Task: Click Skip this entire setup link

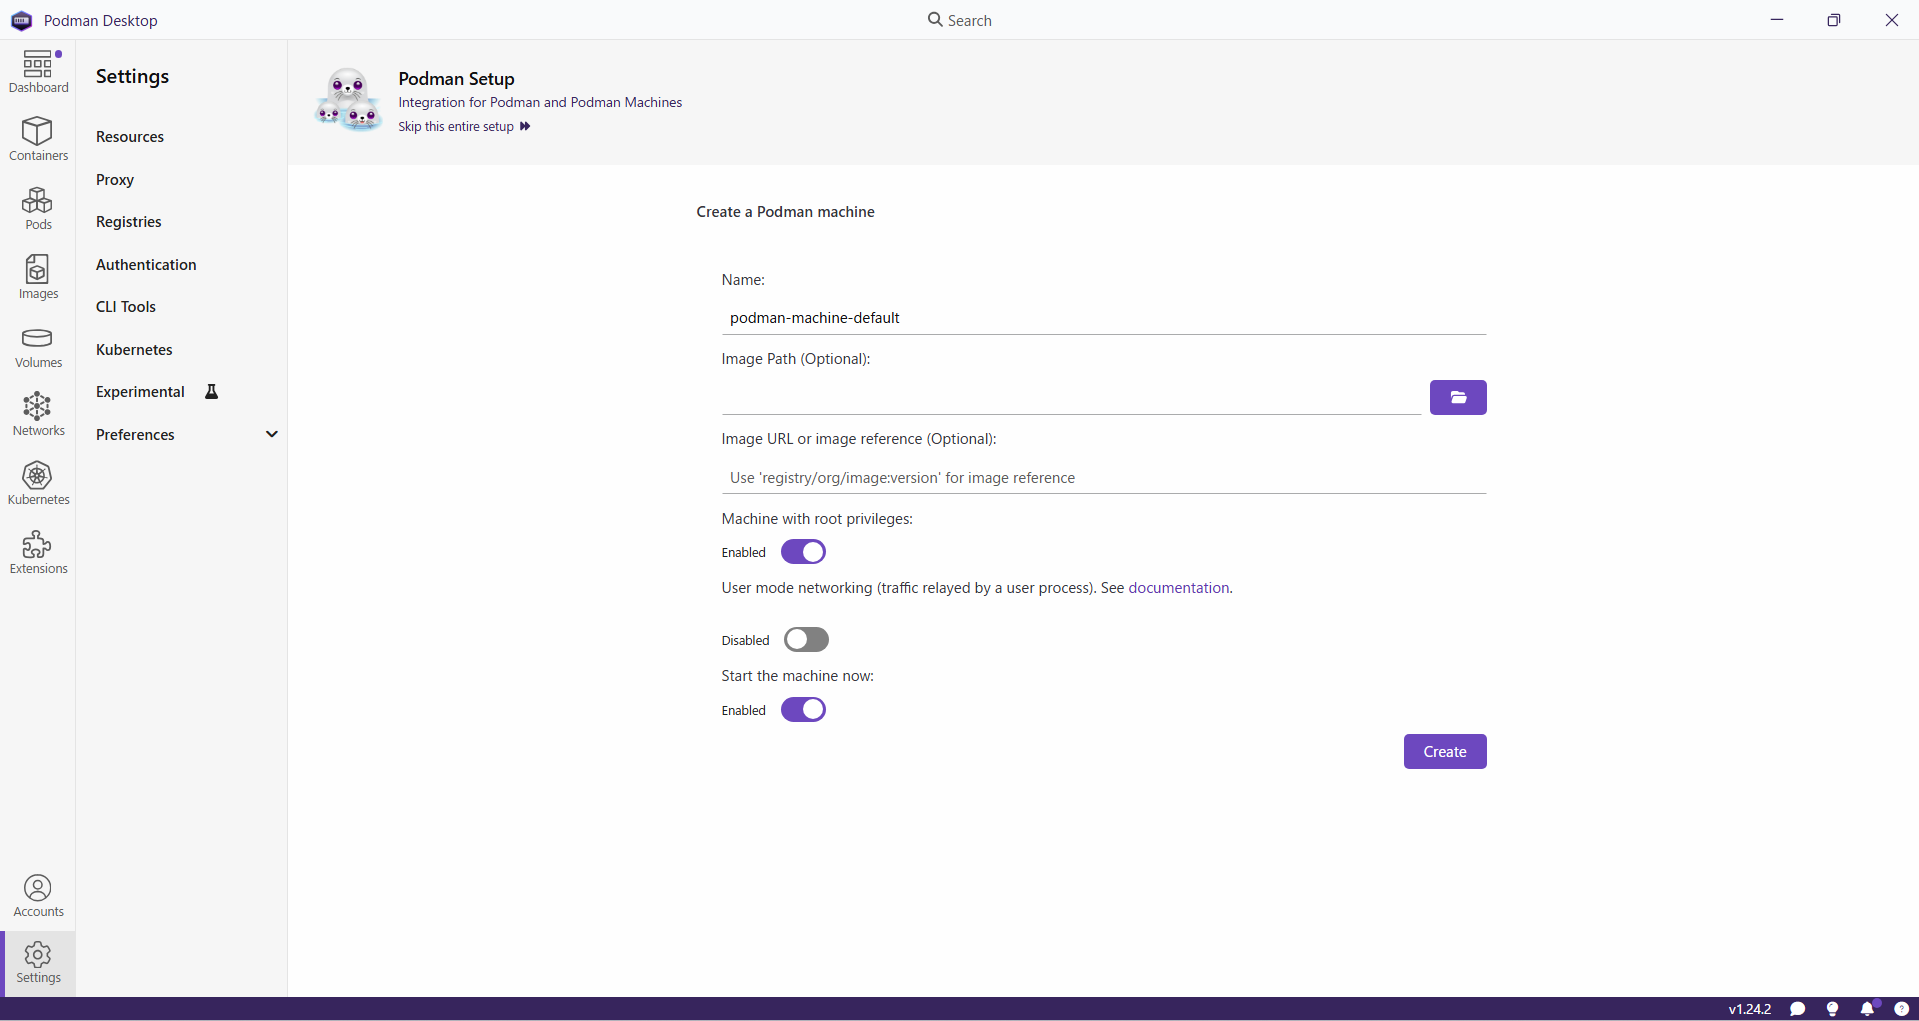Action: point(456,127)
